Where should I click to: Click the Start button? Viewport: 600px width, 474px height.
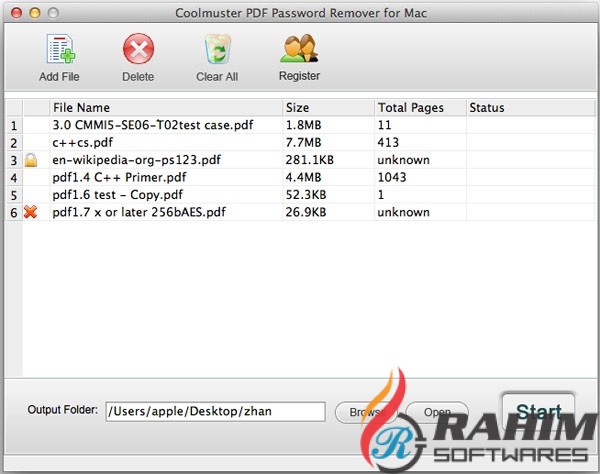tap(538, 411)
